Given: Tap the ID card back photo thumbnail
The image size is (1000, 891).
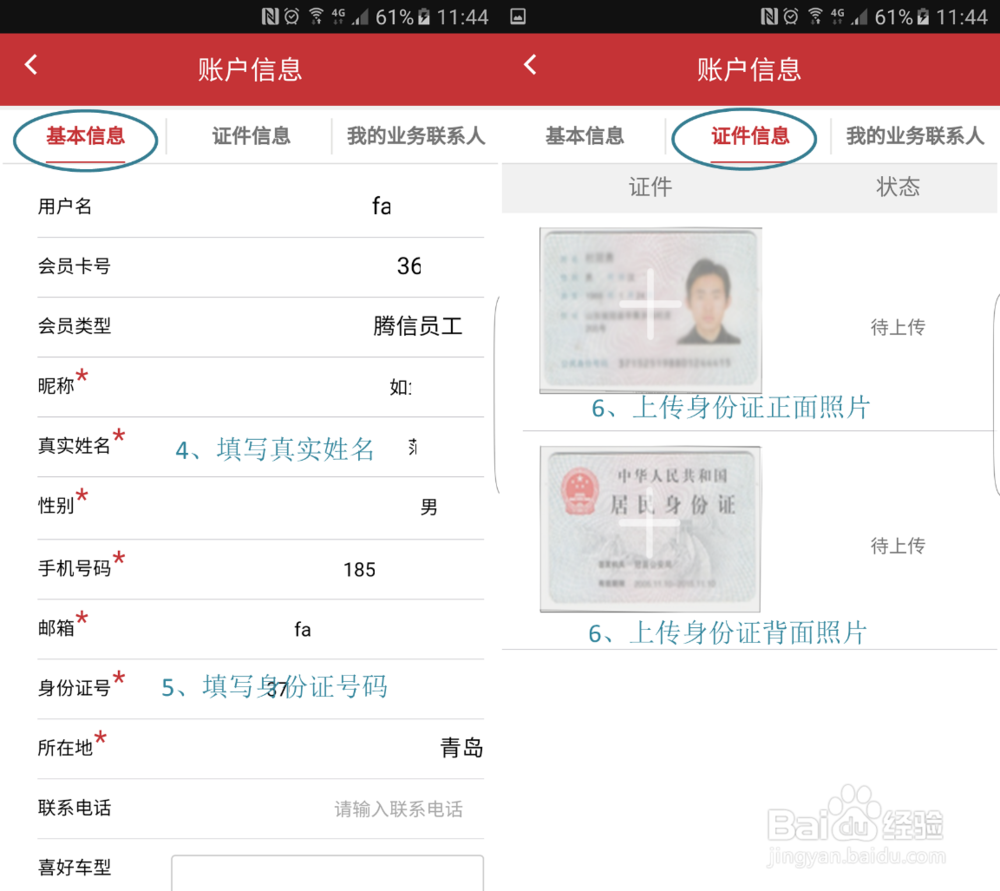Looking at the screenshot, I should pos(650,528).
